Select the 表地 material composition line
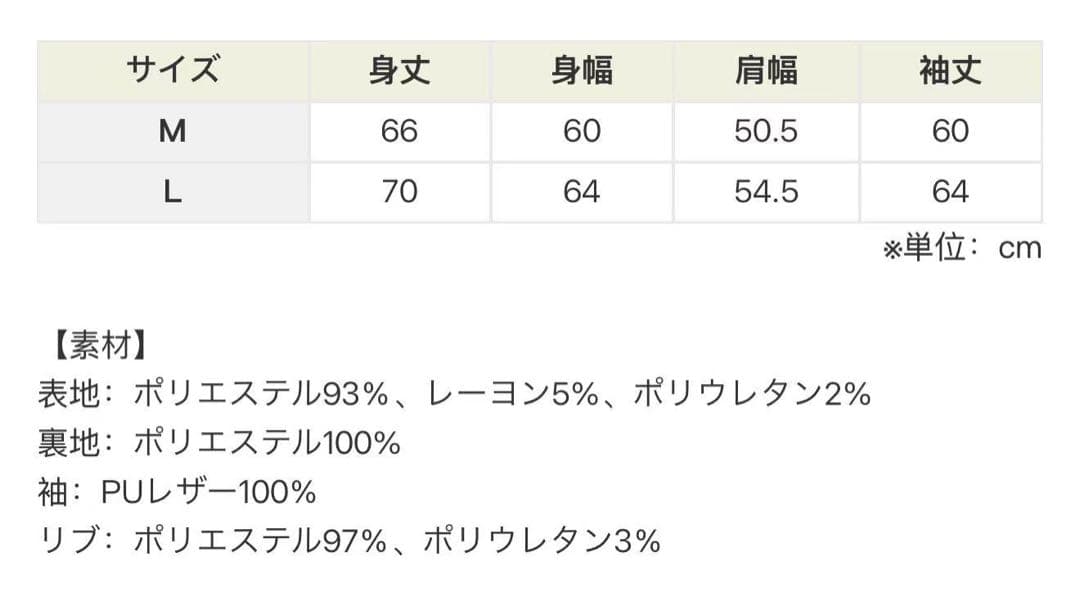Screen dimensions: 1080x590 (453, 394)
